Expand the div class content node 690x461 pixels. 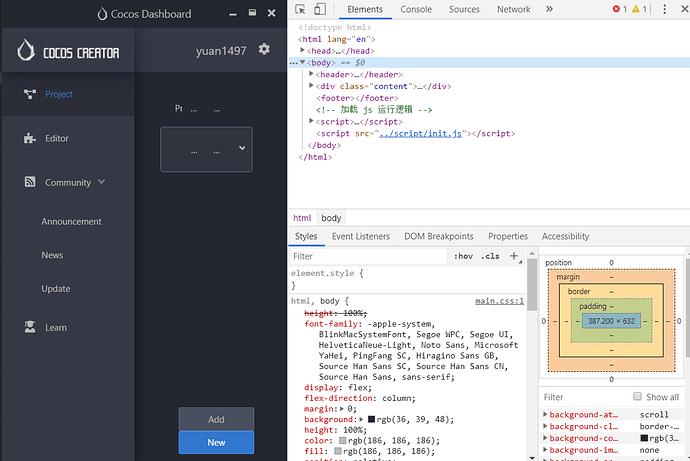point(311,86)
